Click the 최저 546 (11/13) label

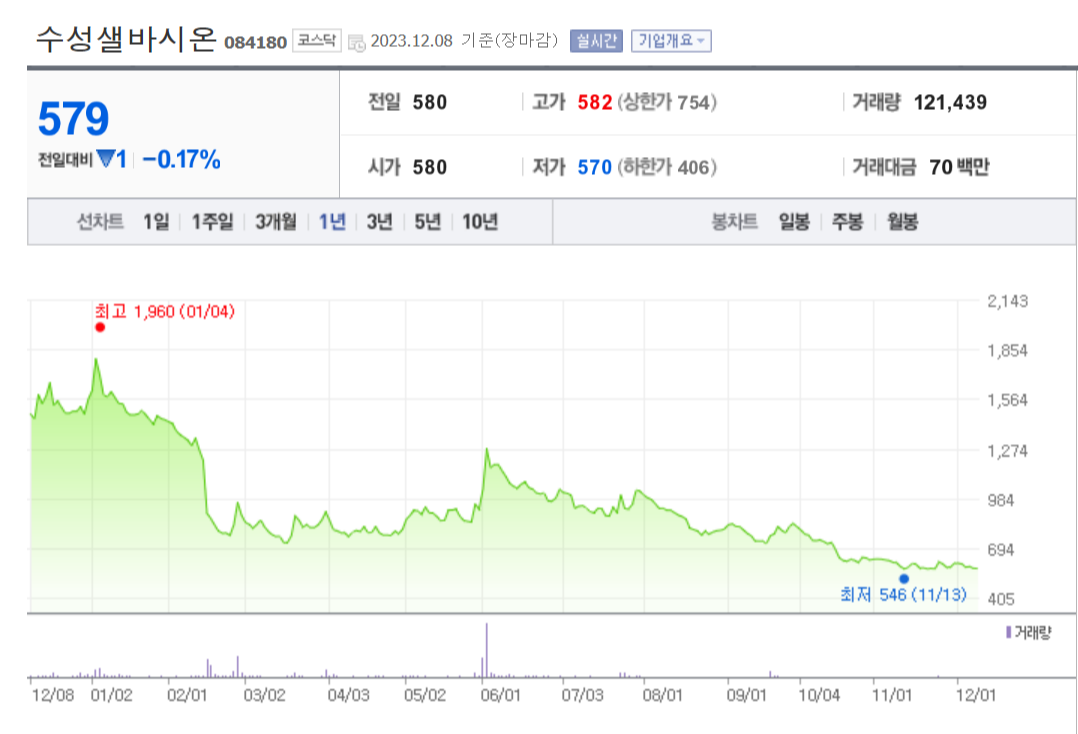(903, 594)
